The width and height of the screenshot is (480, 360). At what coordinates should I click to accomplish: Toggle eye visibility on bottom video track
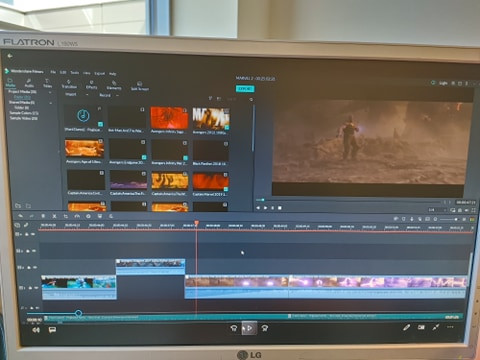point(36,288)
